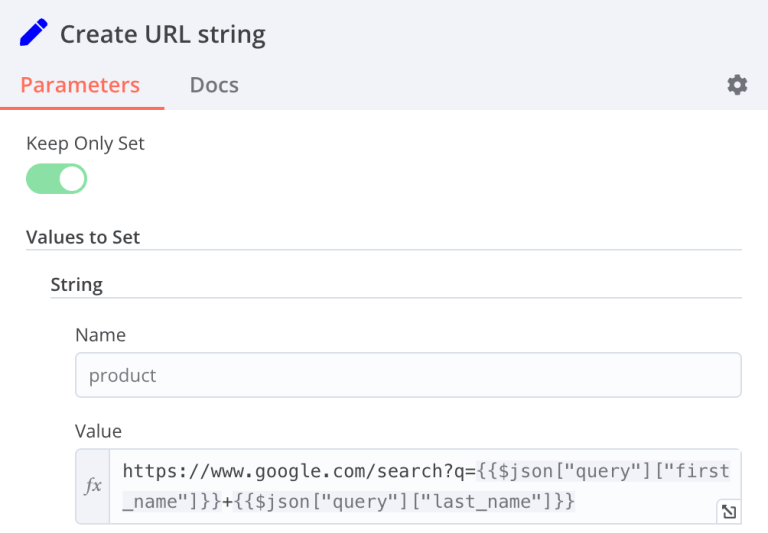Viewport: 768px width, 533px height.
Task: Click the fx expression icon
Action: 93,486
